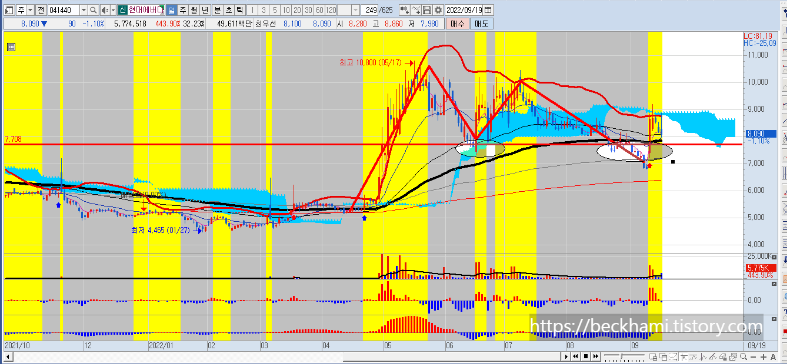Click the 매수 buy button
Image resolution: width=787 pixels, height=364 pixels.
pyautogui.click(x=457, y=23)
